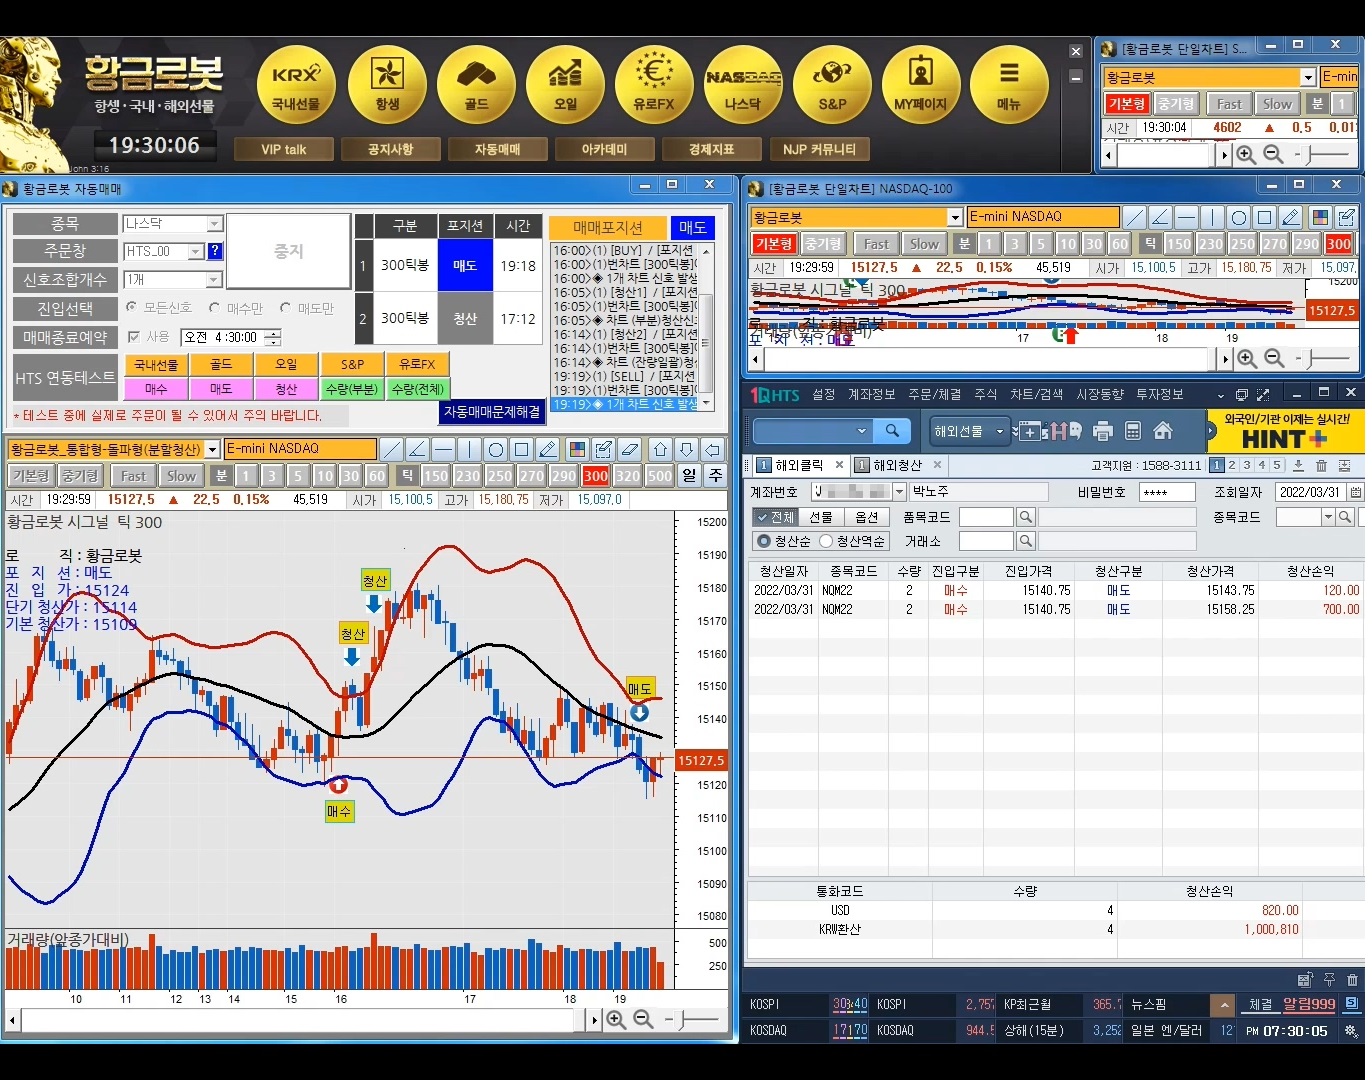The height and width of the screenshot is (1080, 1372).
Task: Click trash icon in 1Q HTS tab bar
Action: pyautogui.click(x=1321, y=465)
